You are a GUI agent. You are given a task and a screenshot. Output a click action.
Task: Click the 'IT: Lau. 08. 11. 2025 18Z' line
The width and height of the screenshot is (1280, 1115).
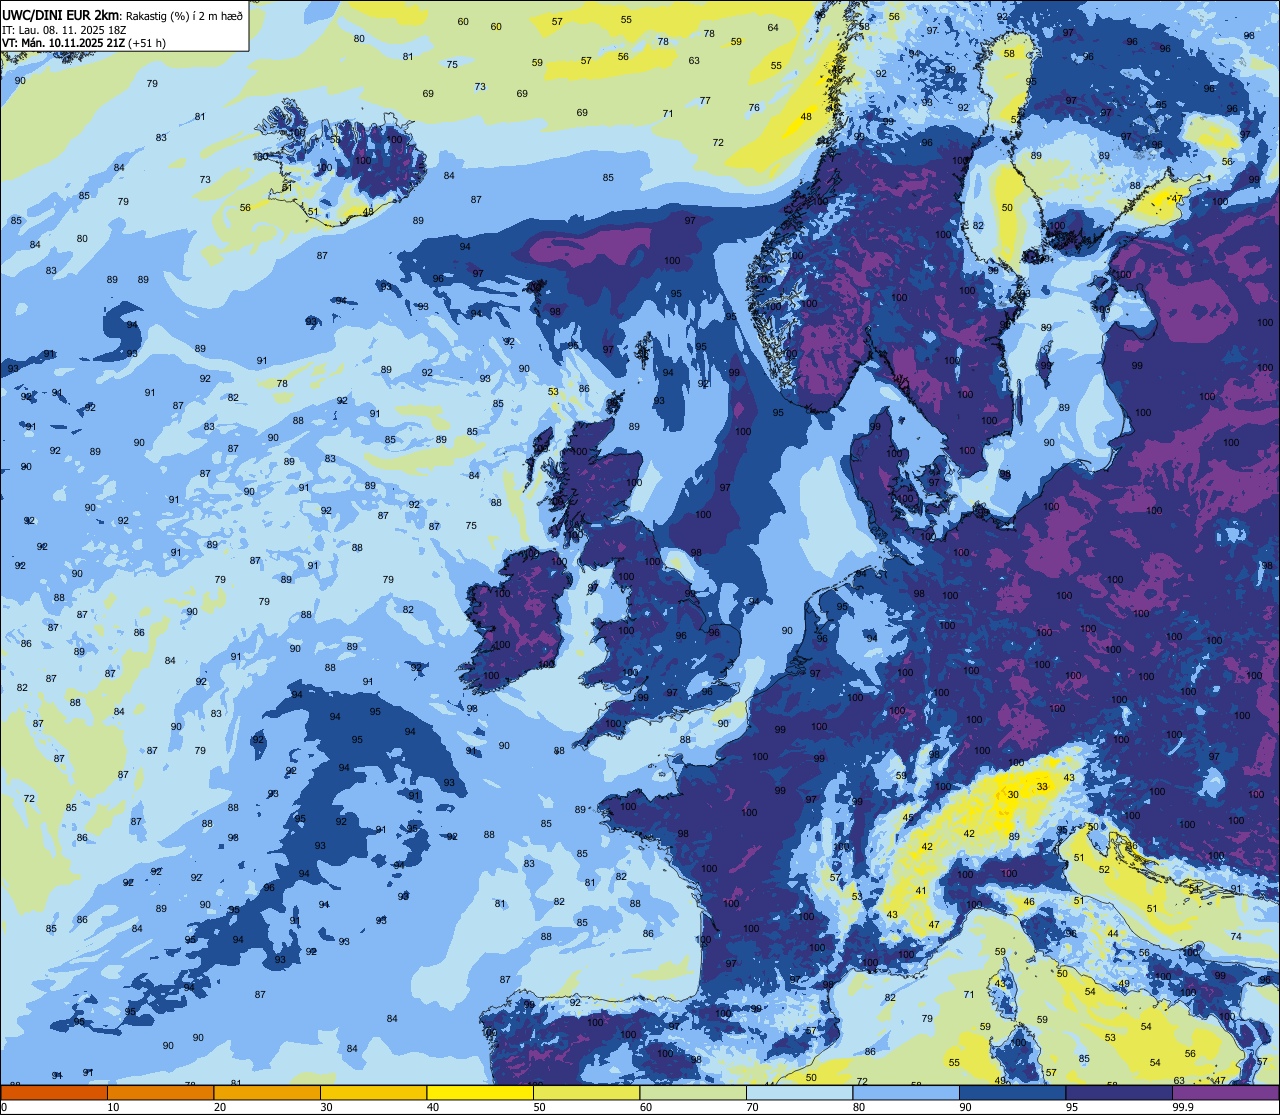pyautogui.click(x=64, y=29)
